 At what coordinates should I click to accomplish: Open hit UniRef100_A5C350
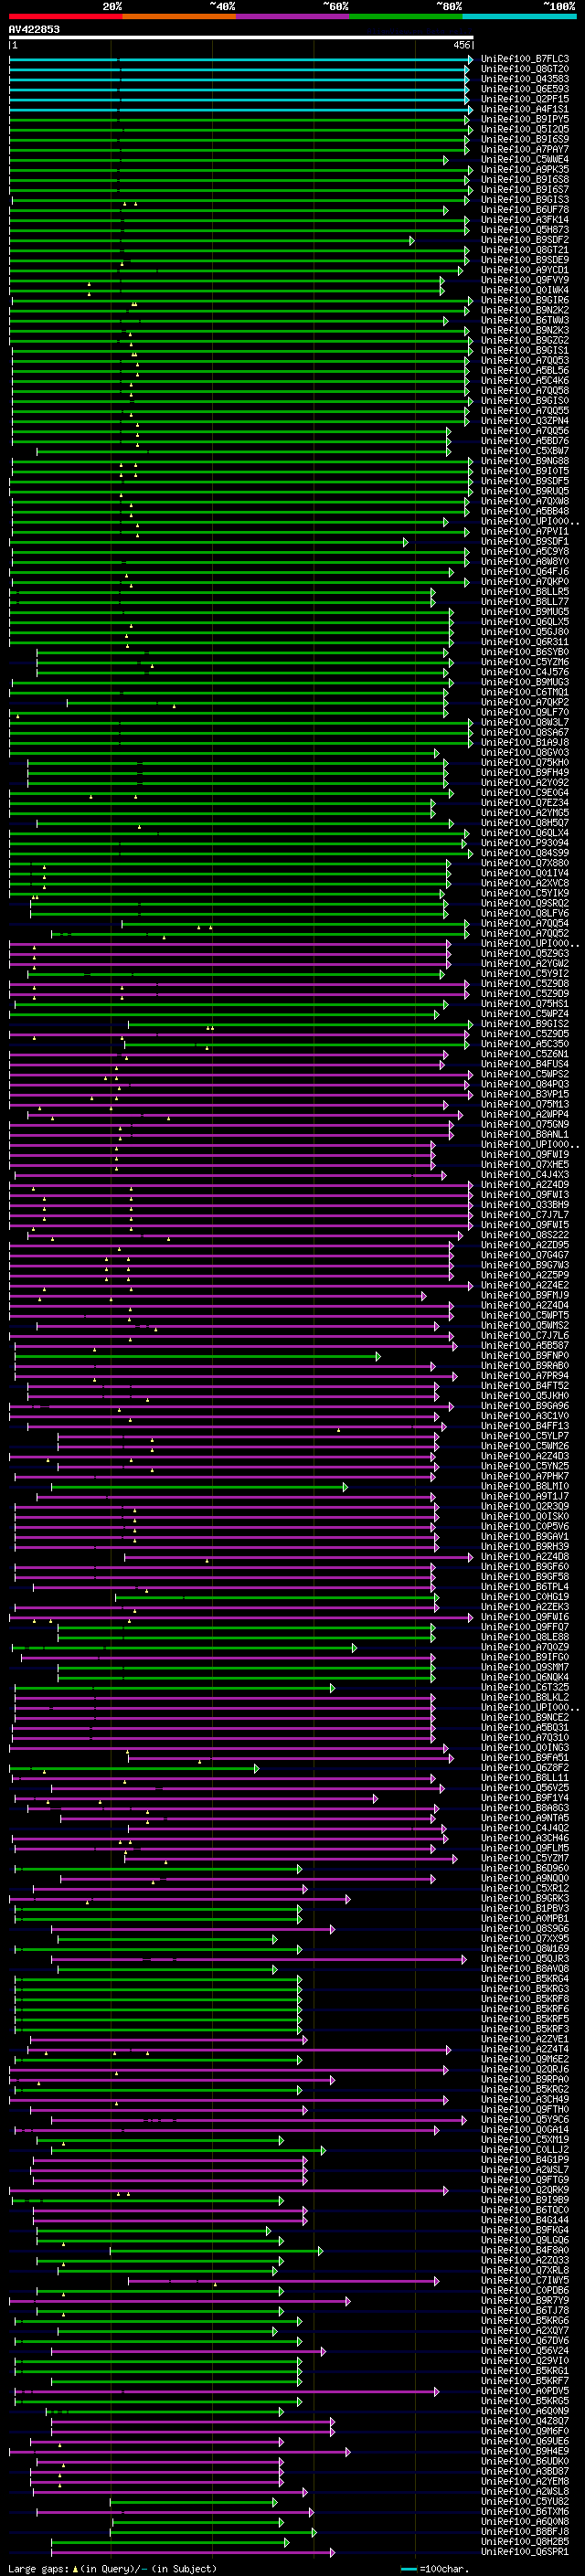click(525, 1044)
